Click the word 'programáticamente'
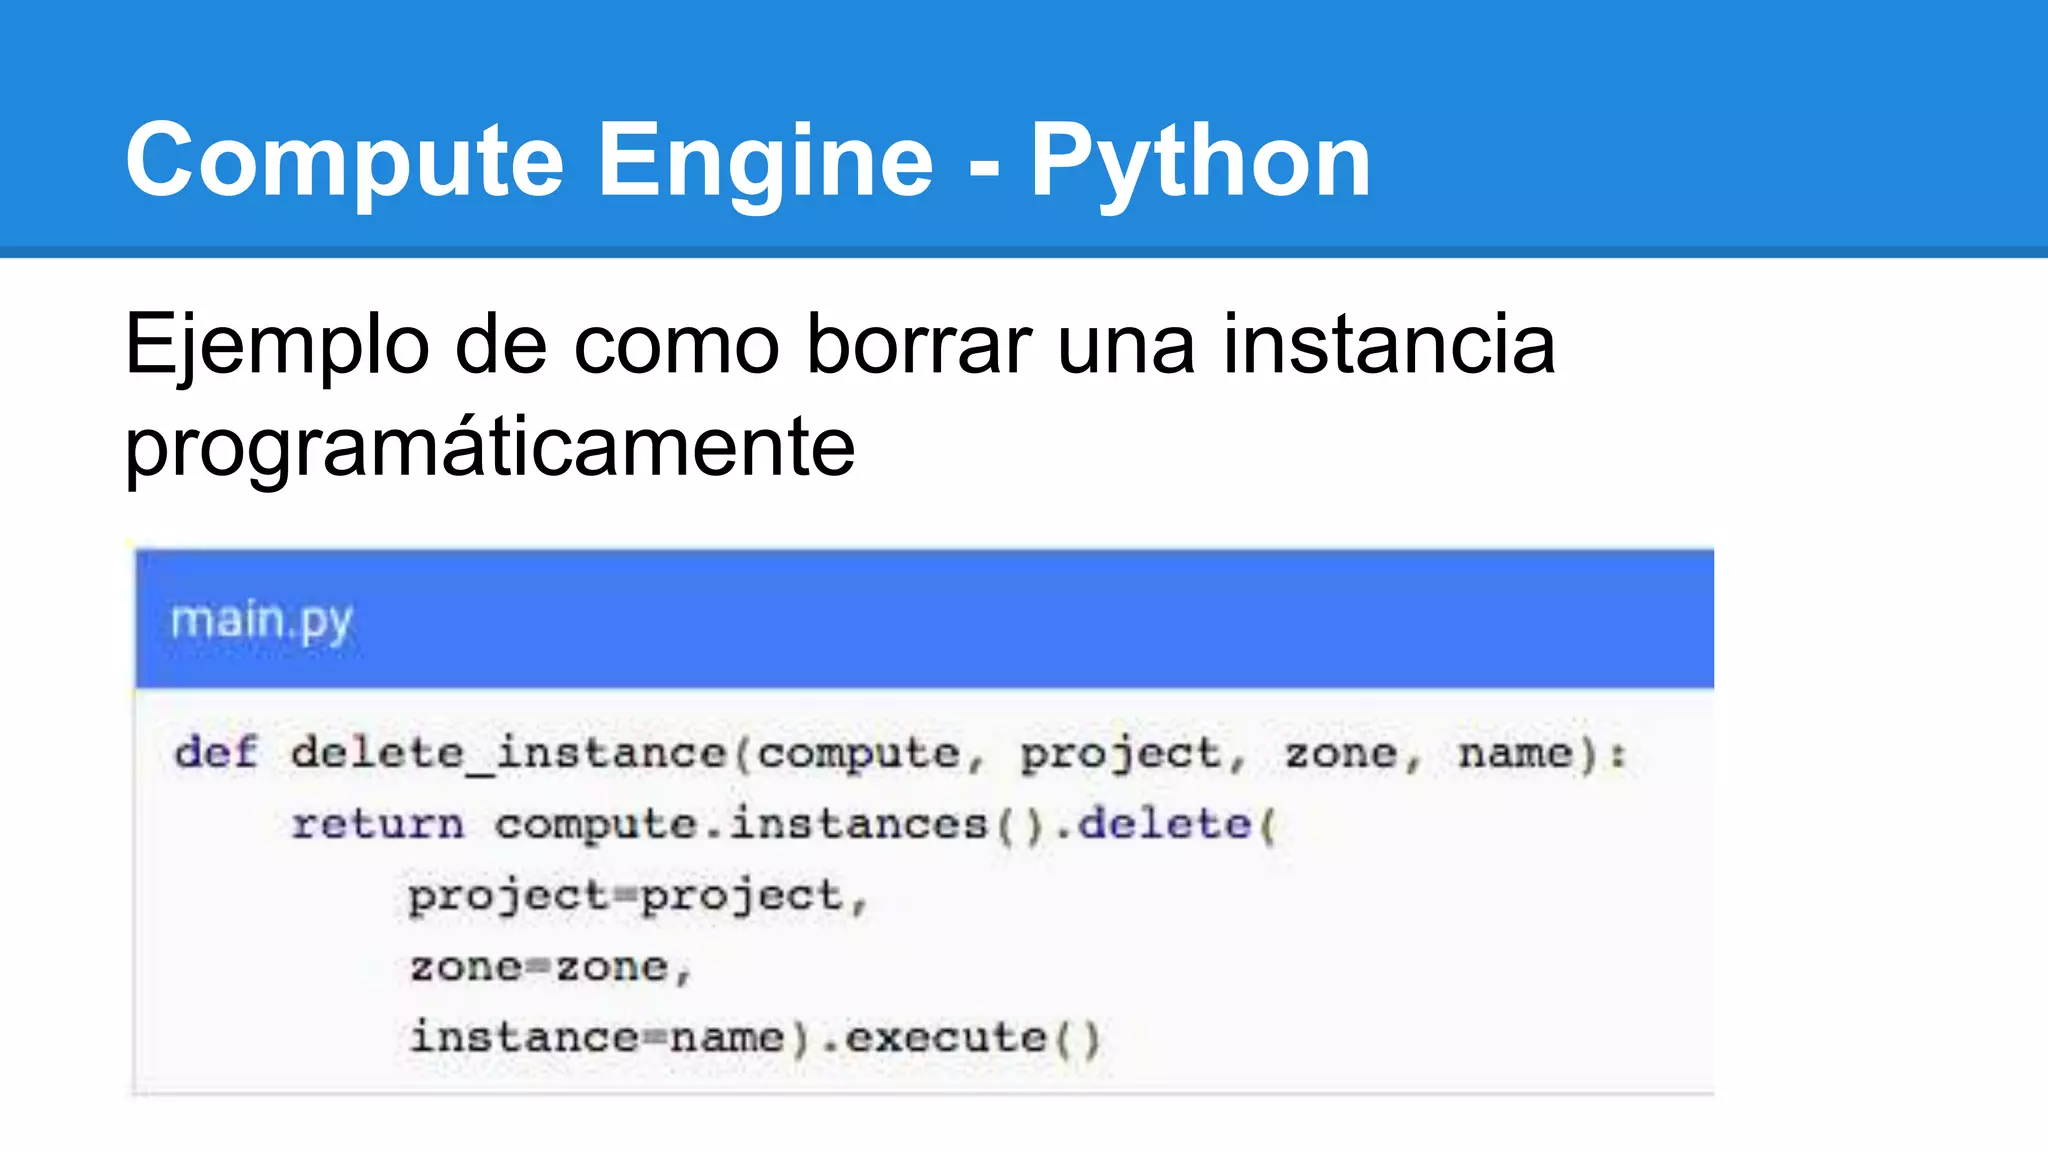The image size is (2048, 1152). click(x=490, y=448)
